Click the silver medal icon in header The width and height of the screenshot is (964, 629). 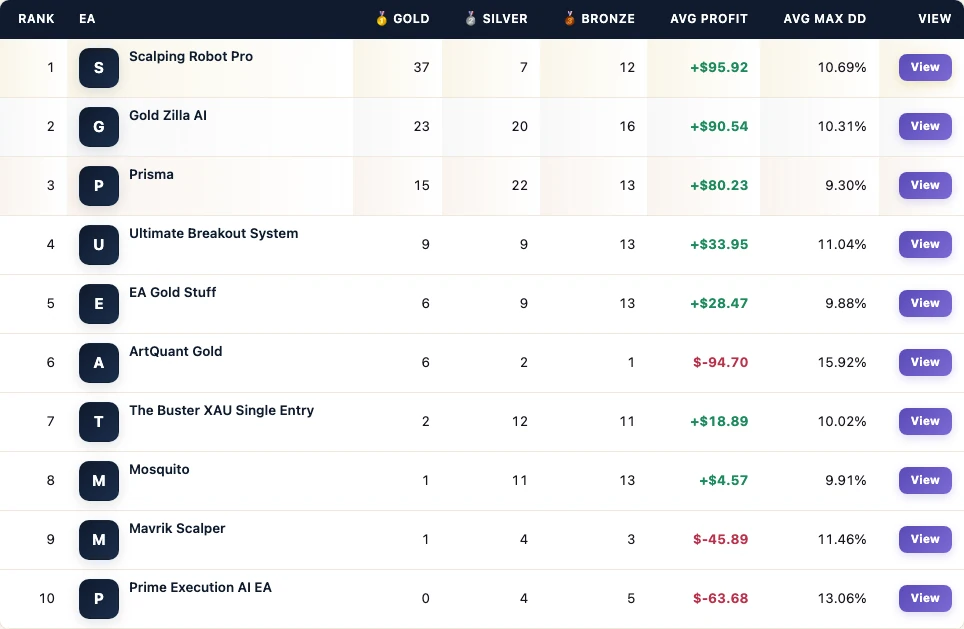[470, 18]
